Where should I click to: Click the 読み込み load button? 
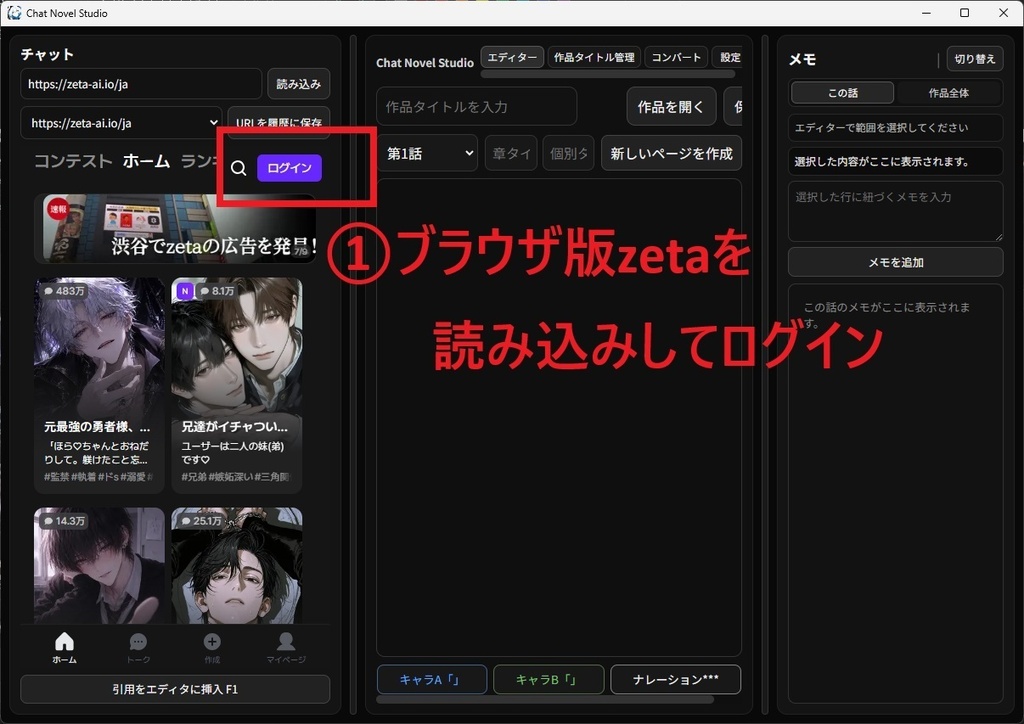click(298, 84)
